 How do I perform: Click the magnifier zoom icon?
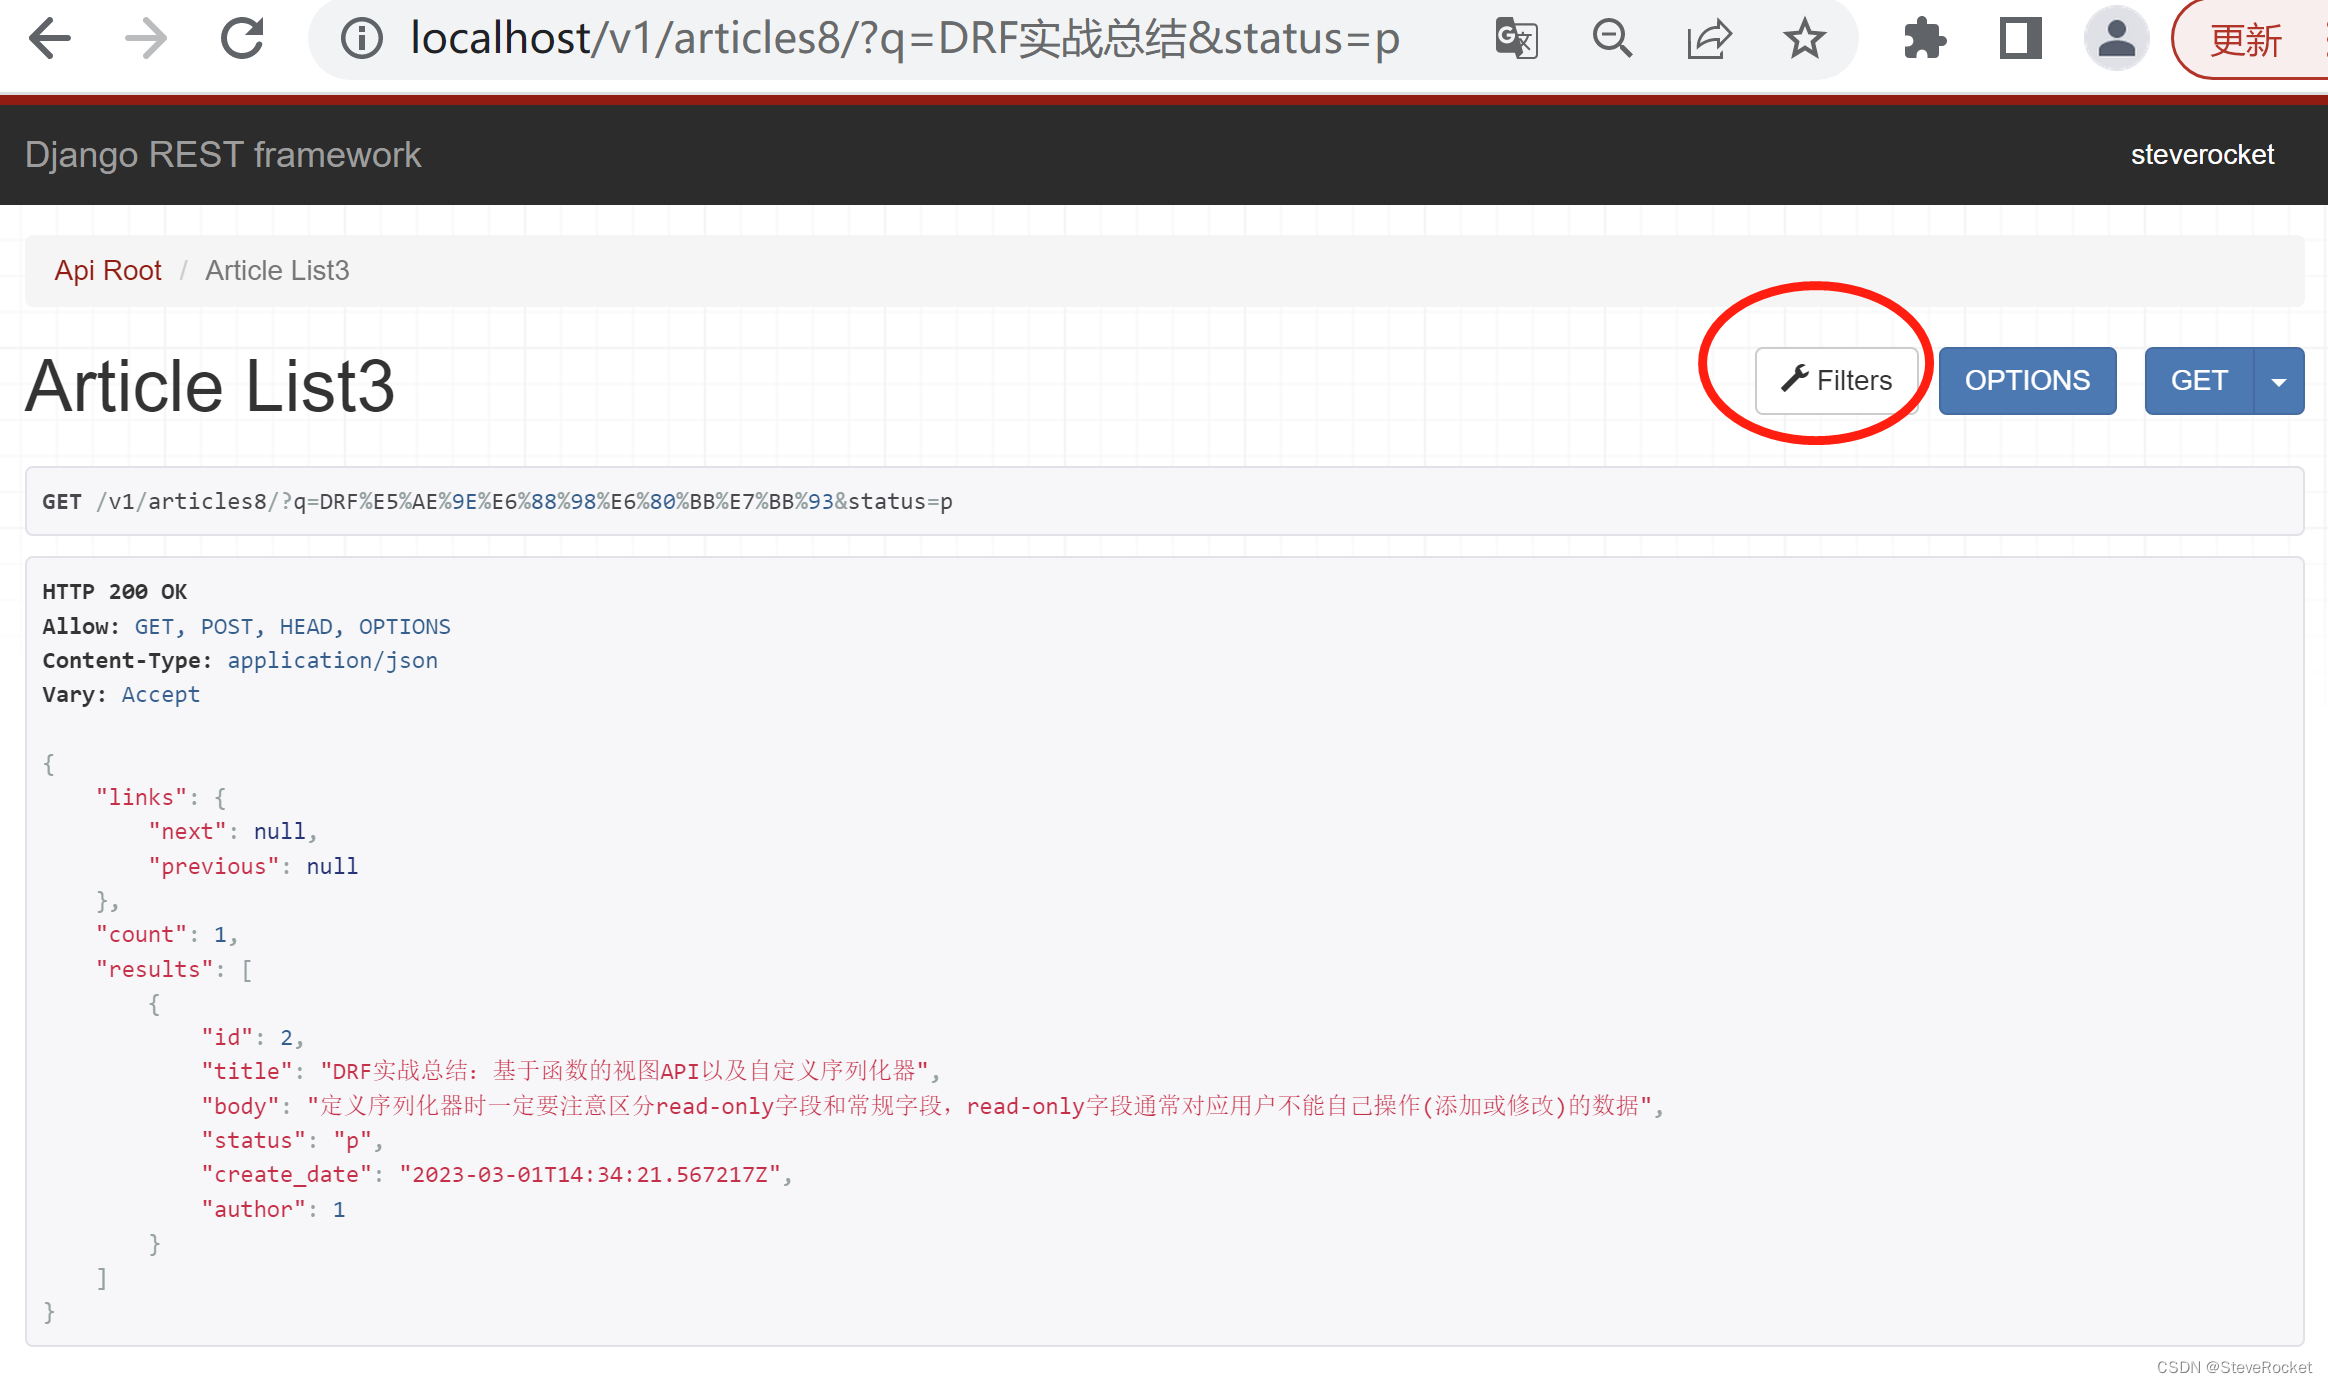coord(1611,38)
